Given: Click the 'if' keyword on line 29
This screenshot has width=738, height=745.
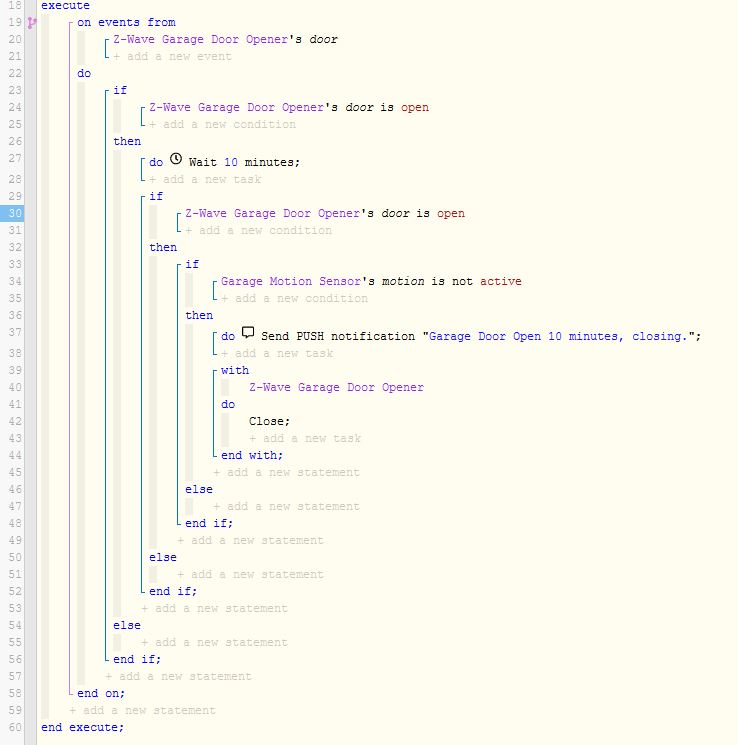Looking at the screenshot, I should click(156, 196).
